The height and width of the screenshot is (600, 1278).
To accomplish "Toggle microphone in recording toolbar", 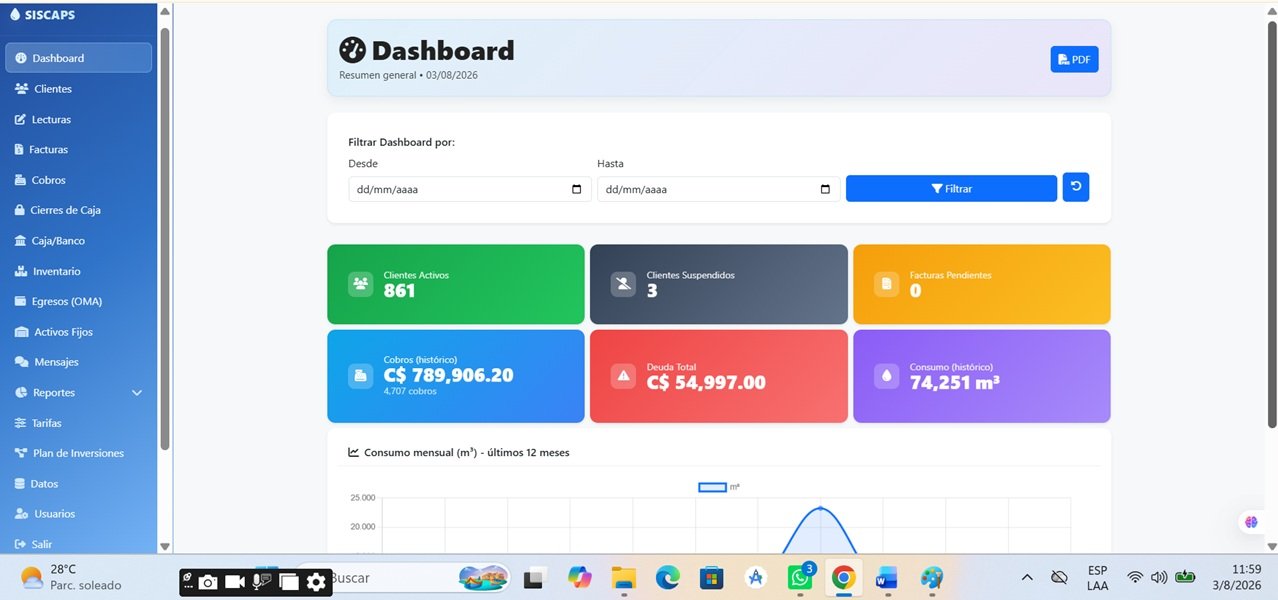I will point(262,581).
